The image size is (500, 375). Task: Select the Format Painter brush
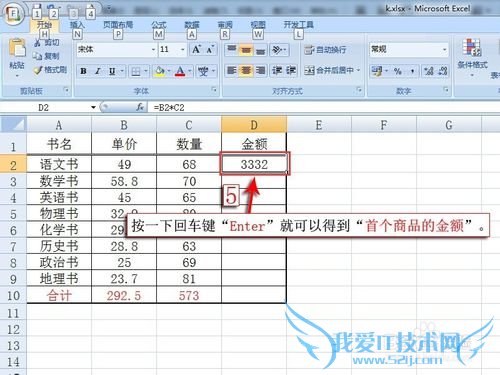[x=38, y=70]
